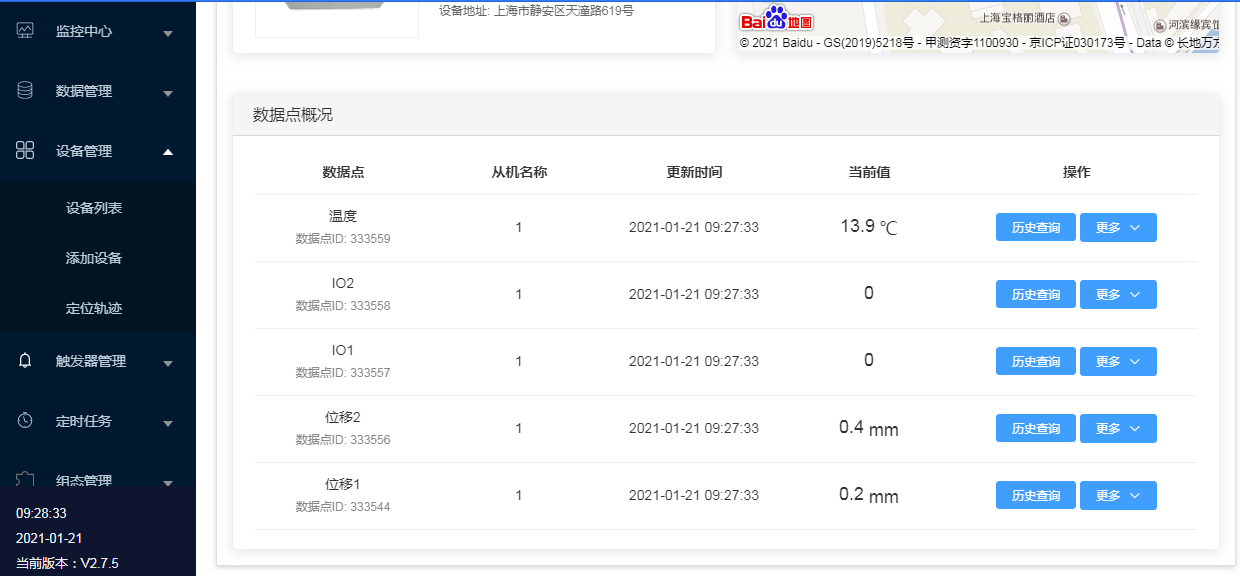The height and width of the screenshot is (576, 1240).
Task: Select 添加设备 in the sidebar
Action: tap(94, 258)
